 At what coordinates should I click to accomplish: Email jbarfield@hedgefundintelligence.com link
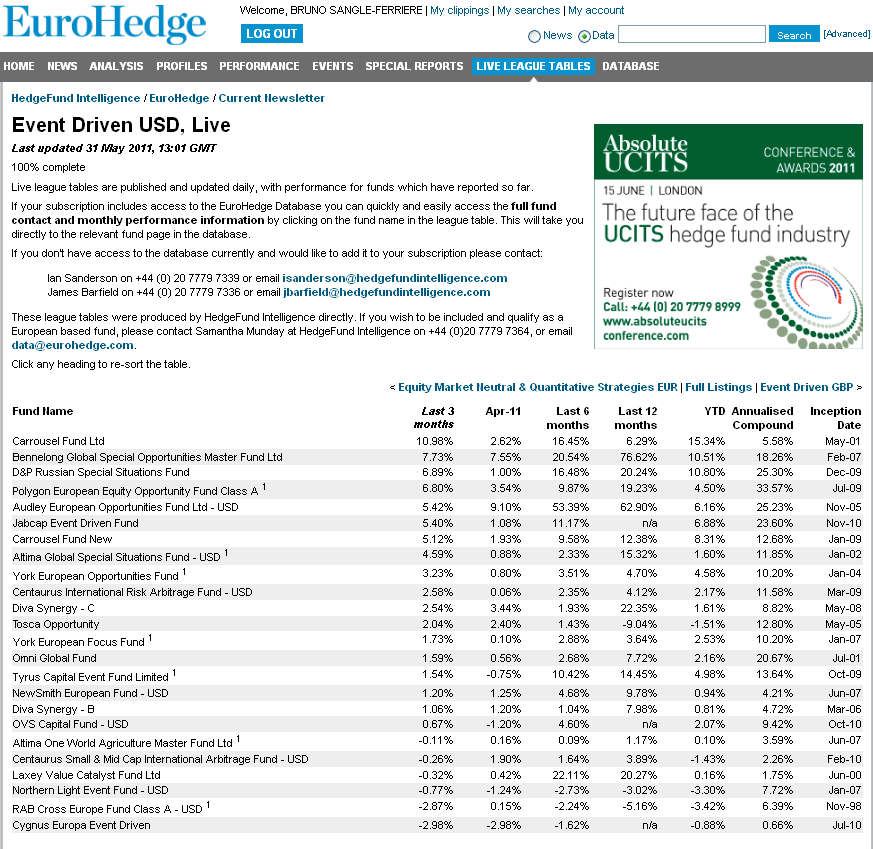coord(387,292)
